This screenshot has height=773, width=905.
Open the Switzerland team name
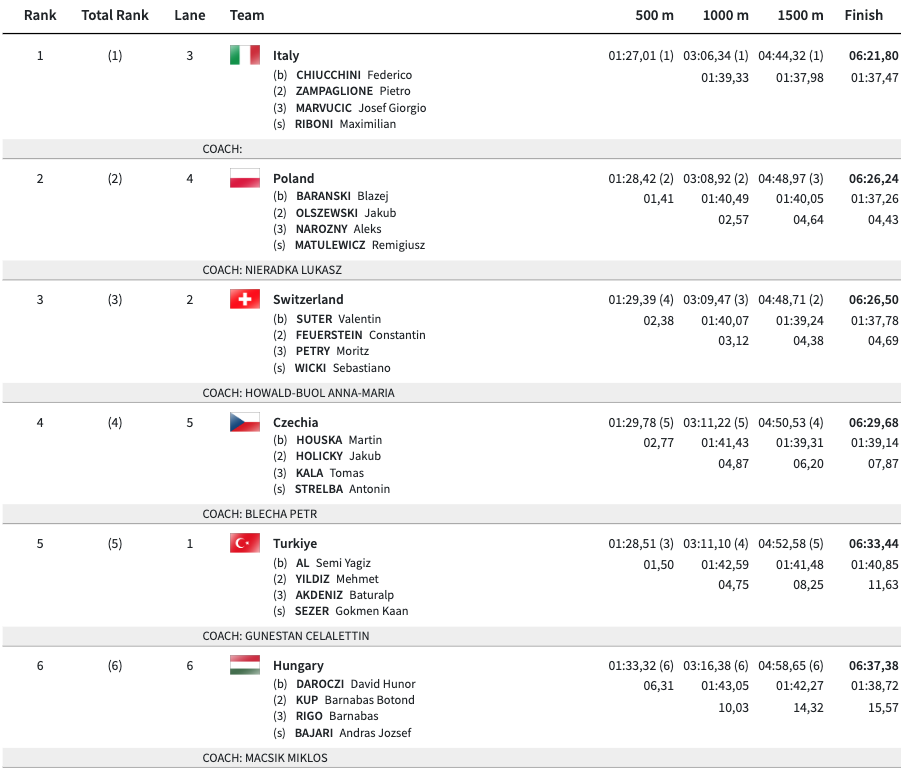coord(308,300)
